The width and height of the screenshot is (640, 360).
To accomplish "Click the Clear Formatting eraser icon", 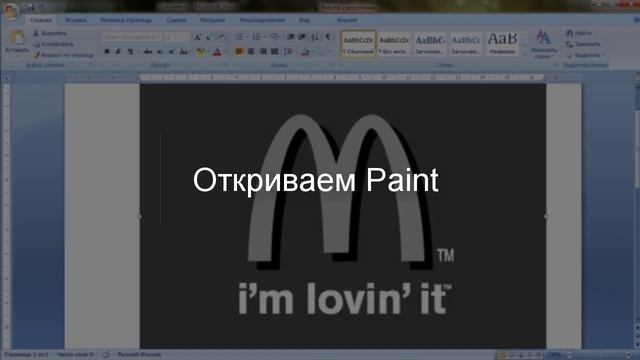I will coord(222,37).
